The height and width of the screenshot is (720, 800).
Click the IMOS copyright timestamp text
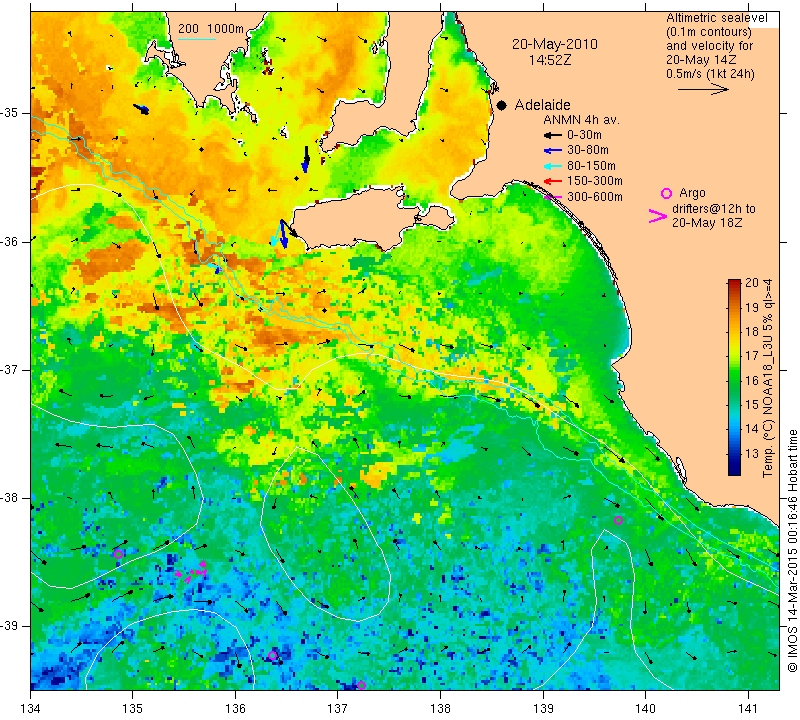792,550
